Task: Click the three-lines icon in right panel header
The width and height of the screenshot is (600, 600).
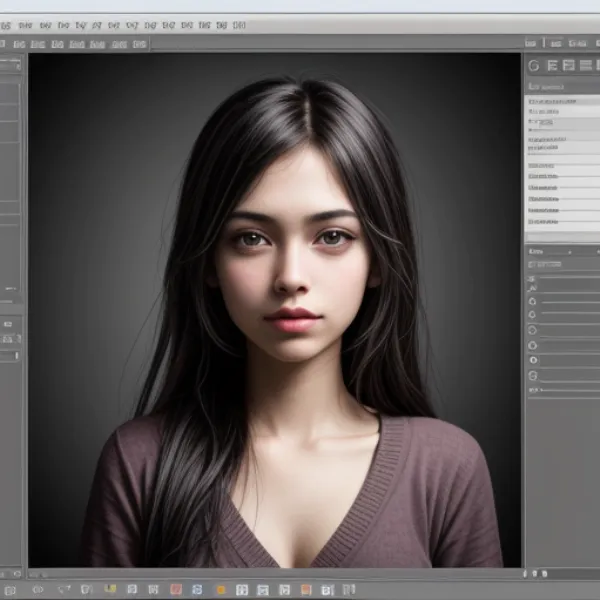Action: (585, 65)
